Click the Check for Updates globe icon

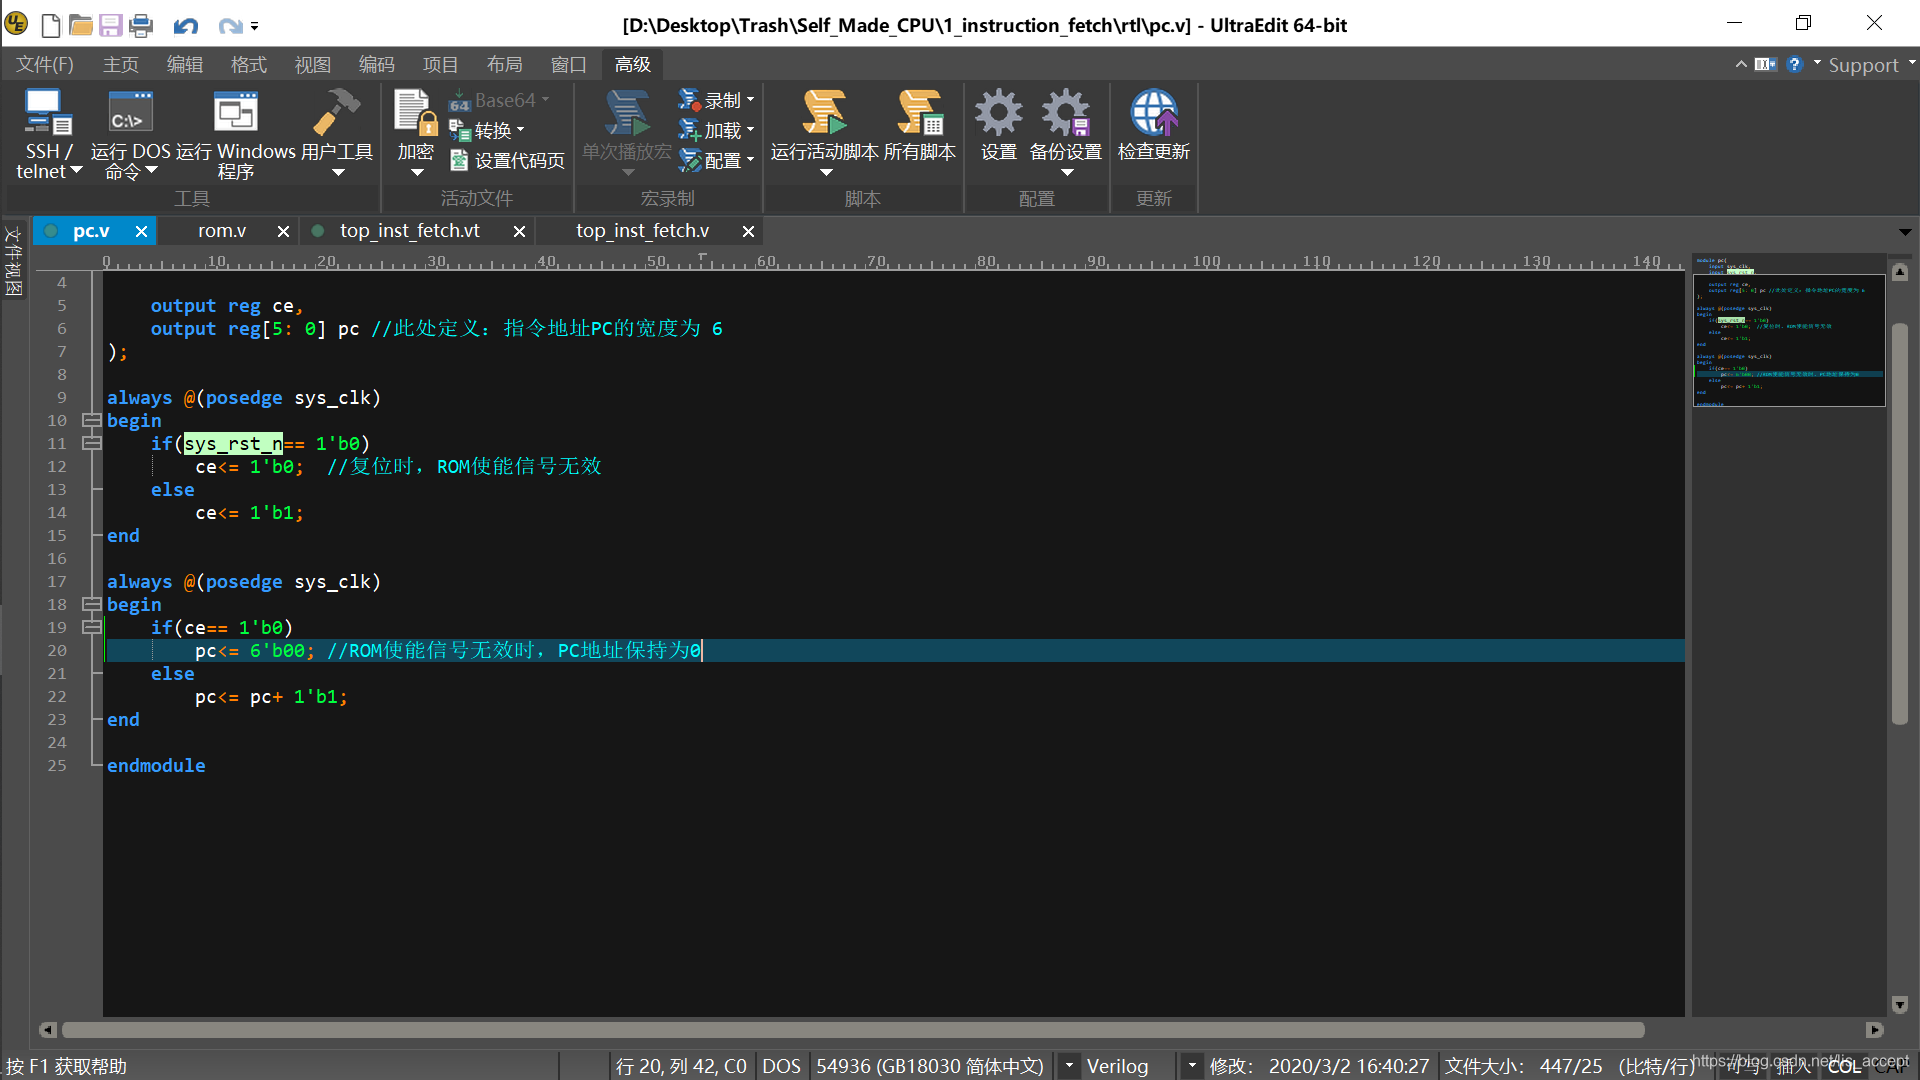click(1153, 113)
